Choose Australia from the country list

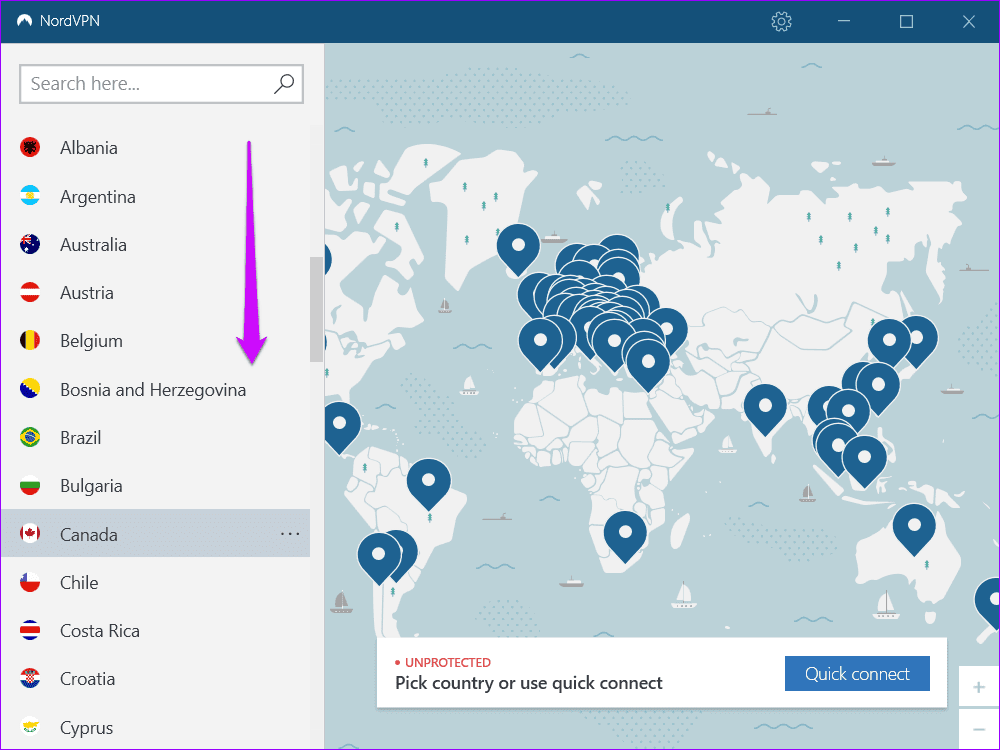155,244
